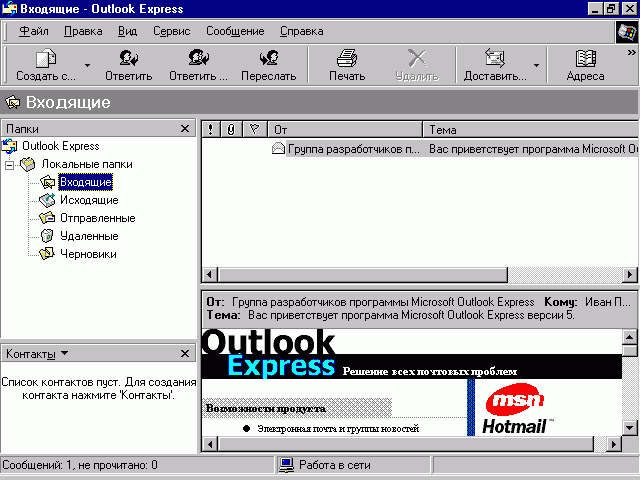The image size is (640, 480).
Task: Click the Создать сообщение toolbar icon
Action: tap(46, 58)
